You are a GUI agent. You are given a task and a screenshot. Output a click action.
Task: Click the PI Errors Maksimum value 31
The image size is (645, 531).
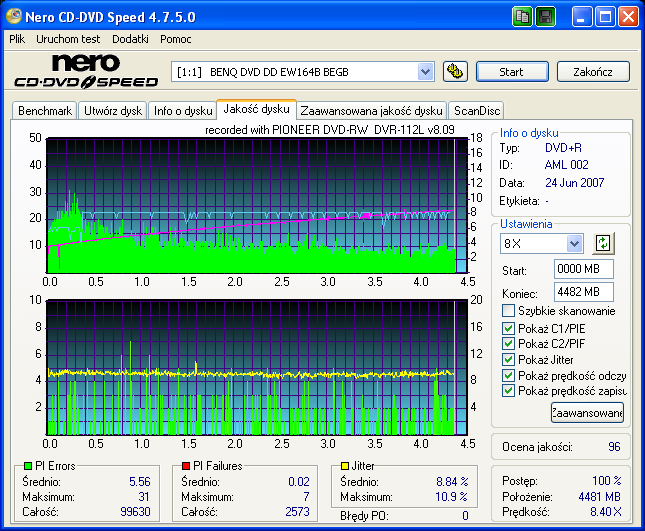pos(144,496)
